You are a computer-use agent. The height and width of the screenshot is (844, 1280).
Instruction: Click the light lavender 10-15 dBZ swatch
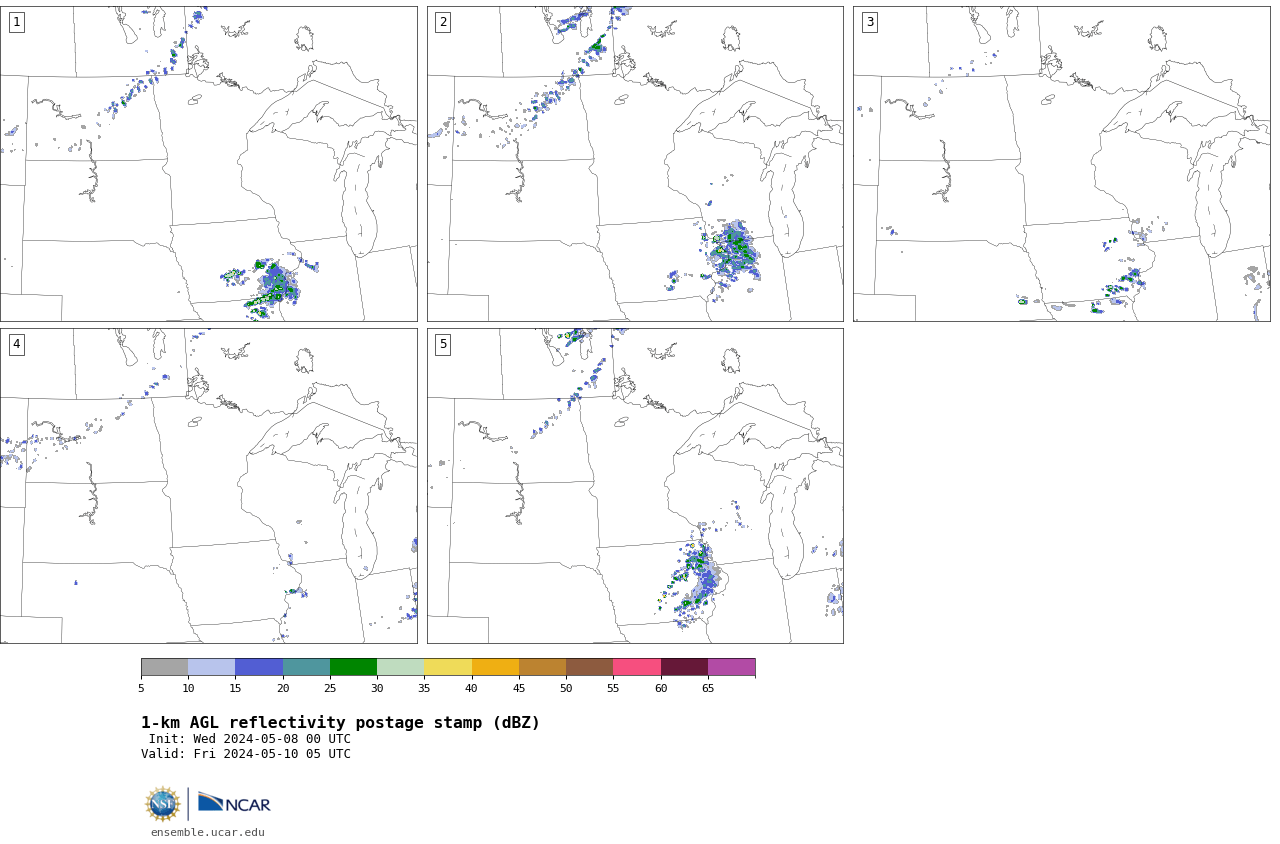[211, 667]
